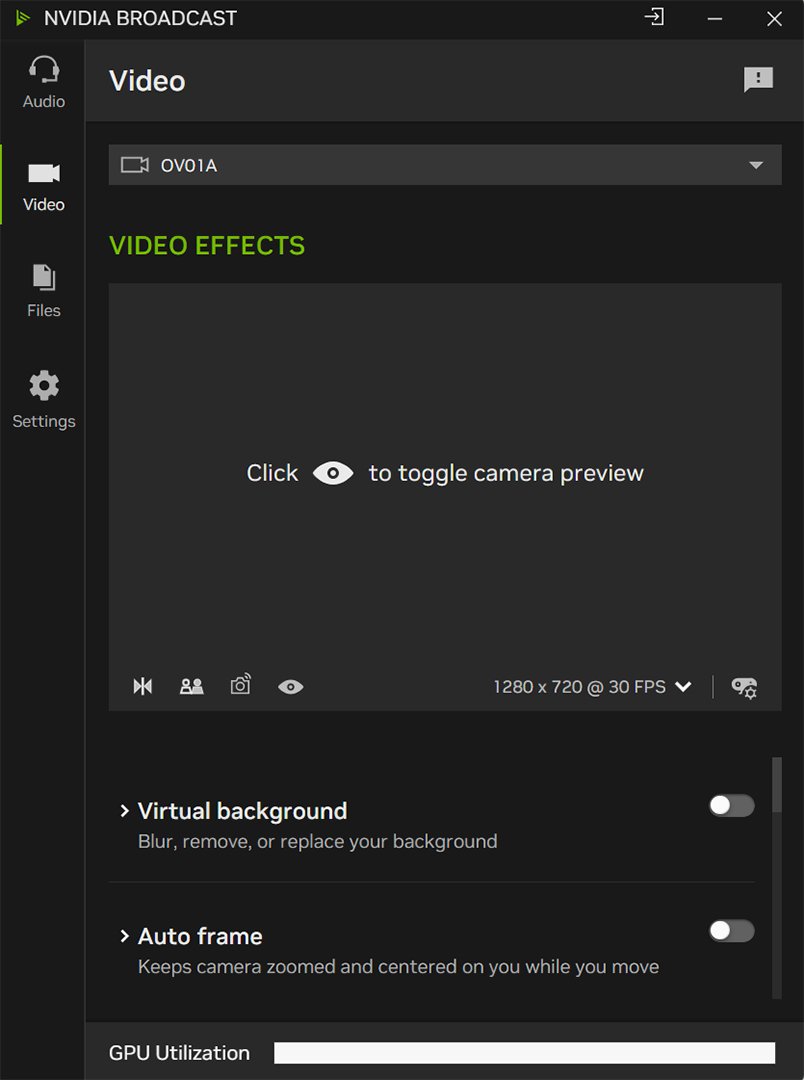Click 'Keeps camera zoomed and centered' description

pos(398,966)
